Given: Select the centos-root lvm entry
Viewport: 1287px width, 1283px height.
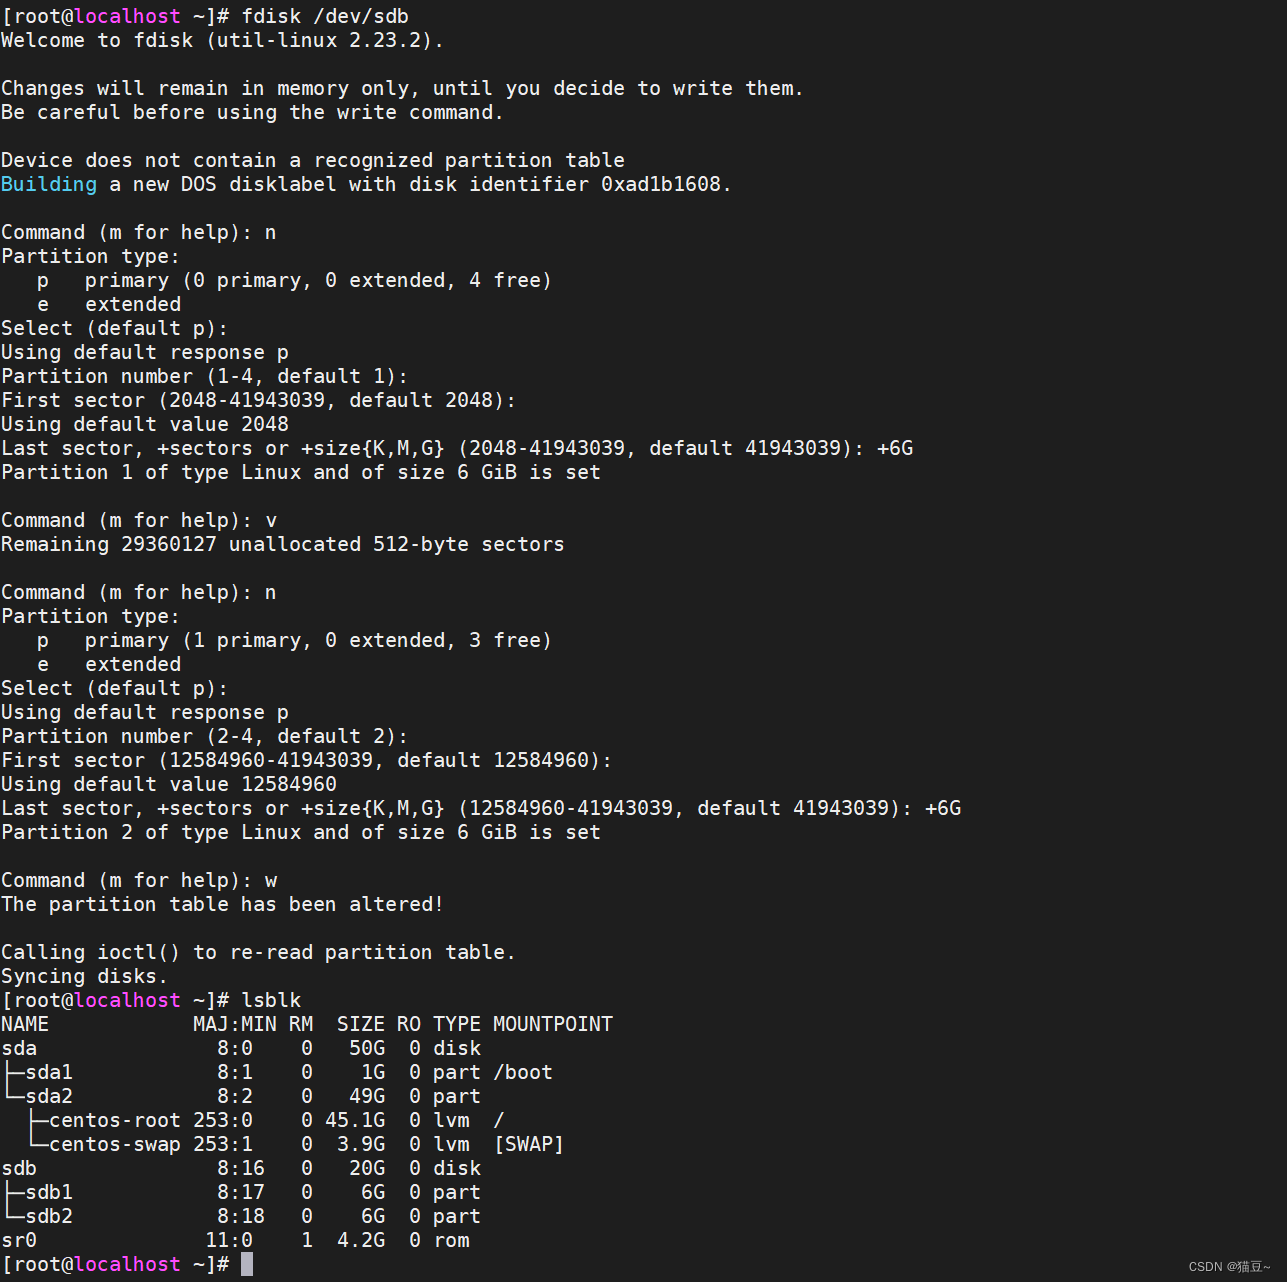Looking at the screenshot, I should pyautogui.click(x=114, y=1119).
